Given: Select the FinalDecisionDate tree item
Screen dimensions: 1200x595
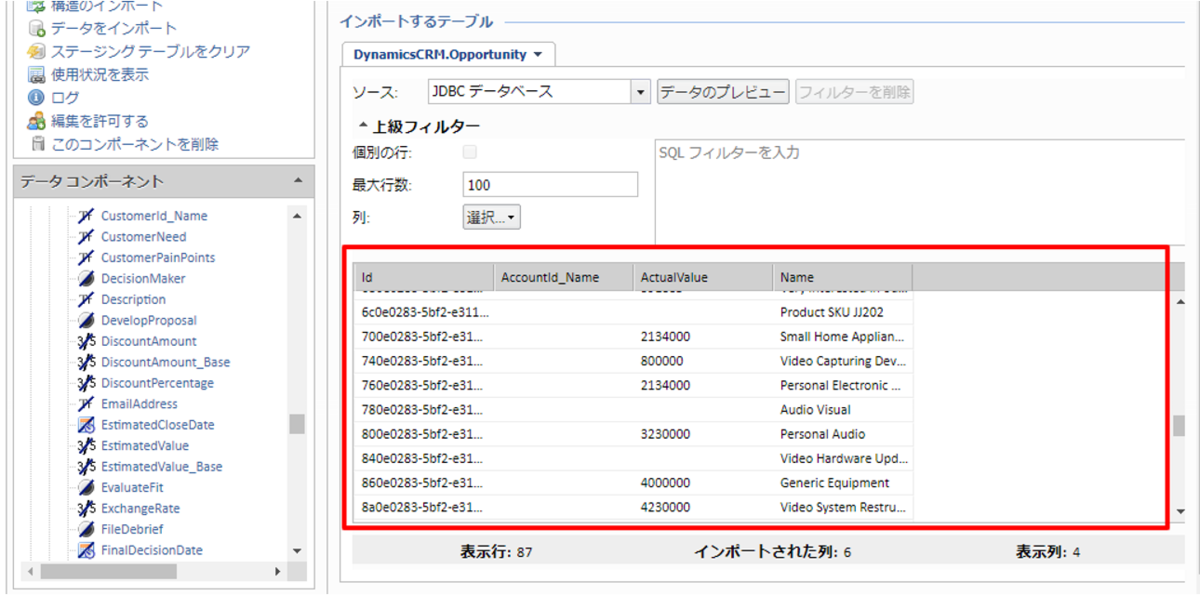Looking at the screenshot, I should [x=151, y=551].
